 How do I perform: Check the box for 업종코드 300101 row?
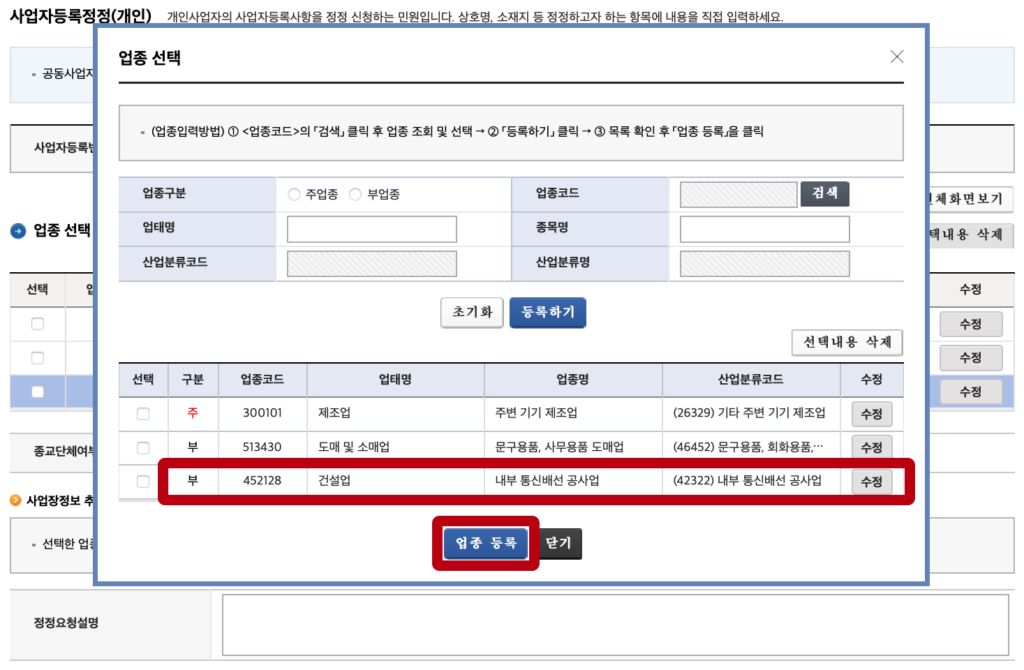[x=143, y=414]
